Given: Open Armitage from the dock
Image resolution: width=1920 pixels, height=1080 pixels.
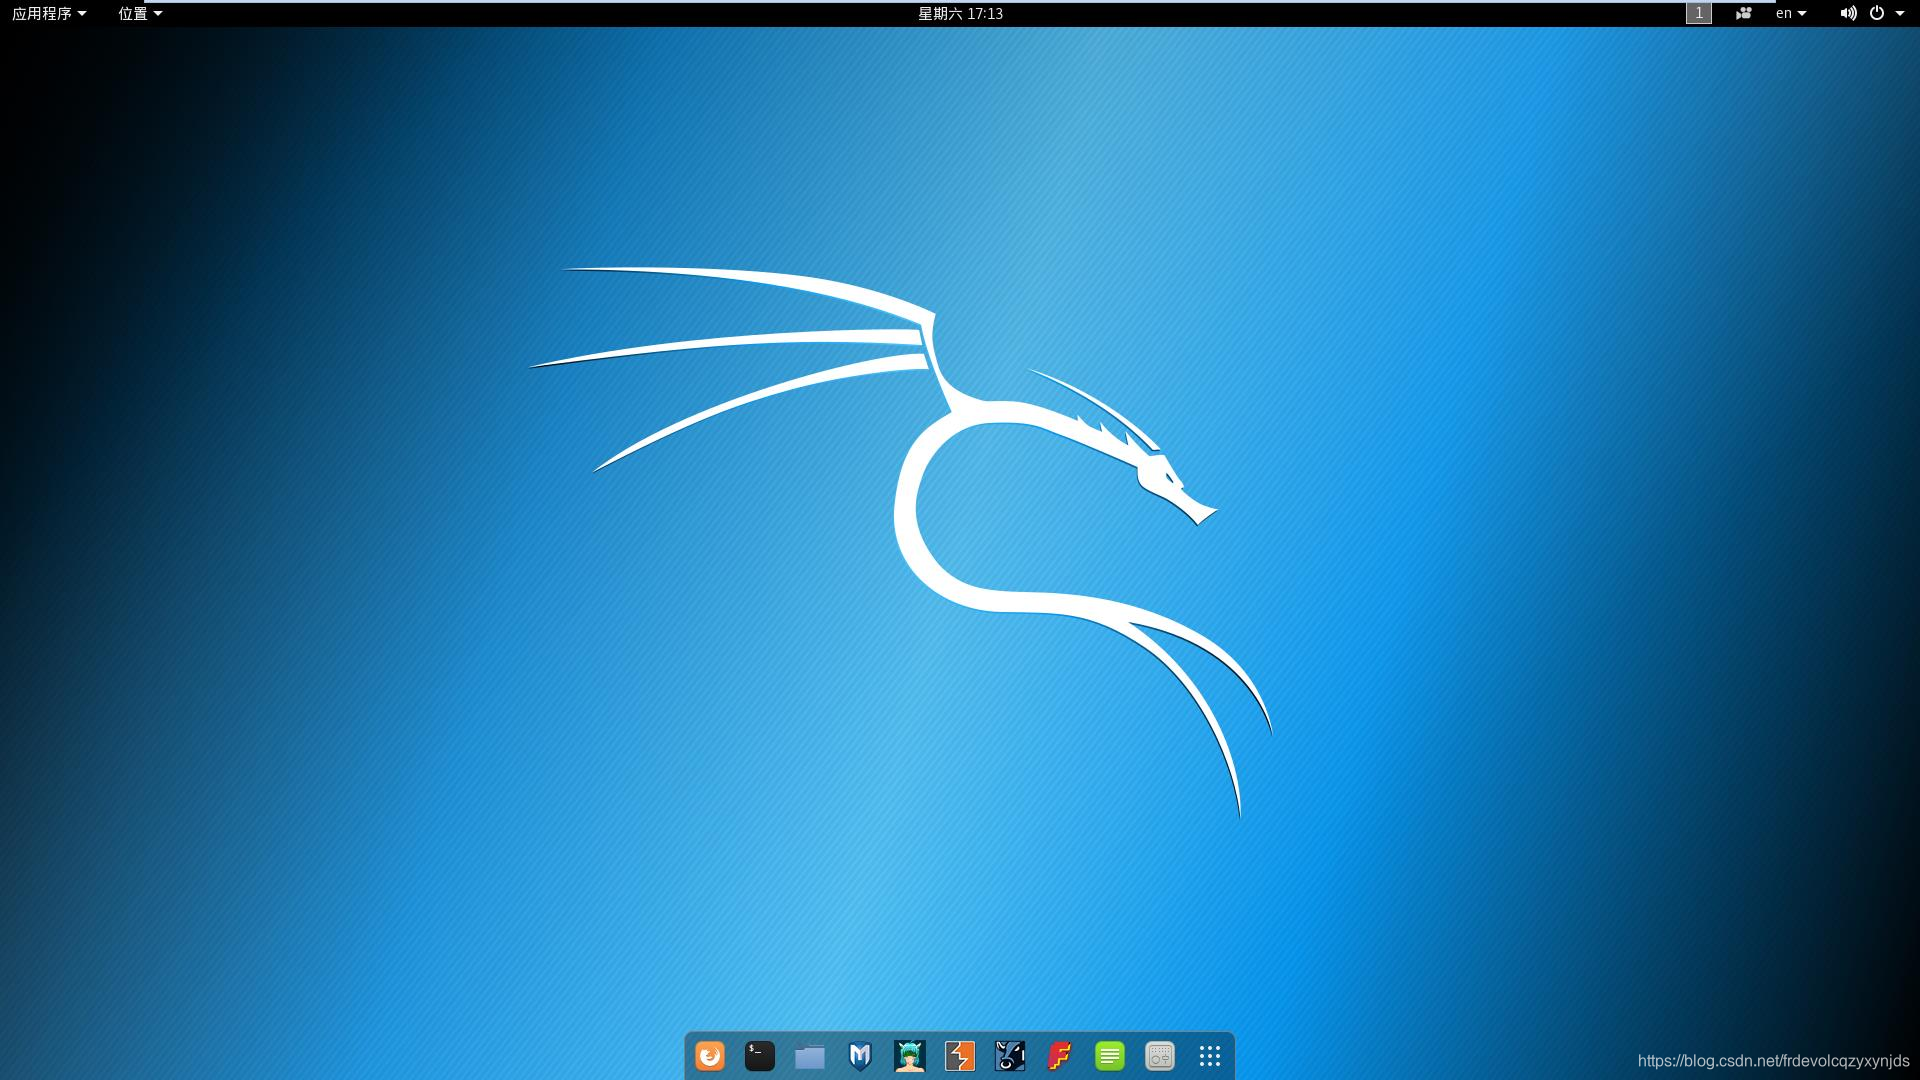Looking at the screenshot, I should click(x=910, y=1056).
